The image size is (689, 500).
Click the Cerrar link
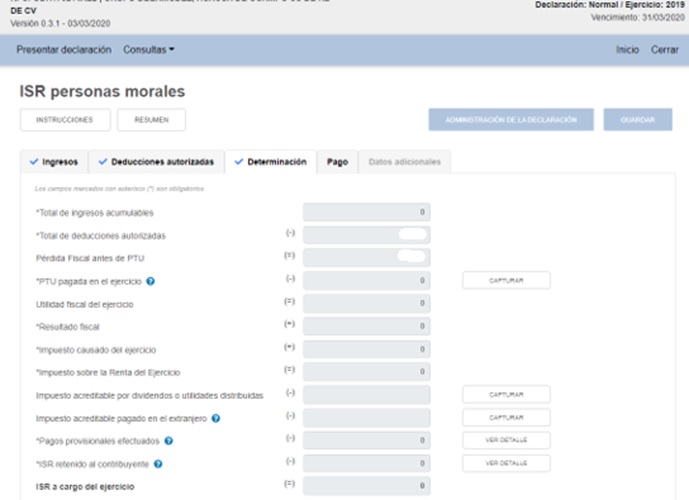664,49
